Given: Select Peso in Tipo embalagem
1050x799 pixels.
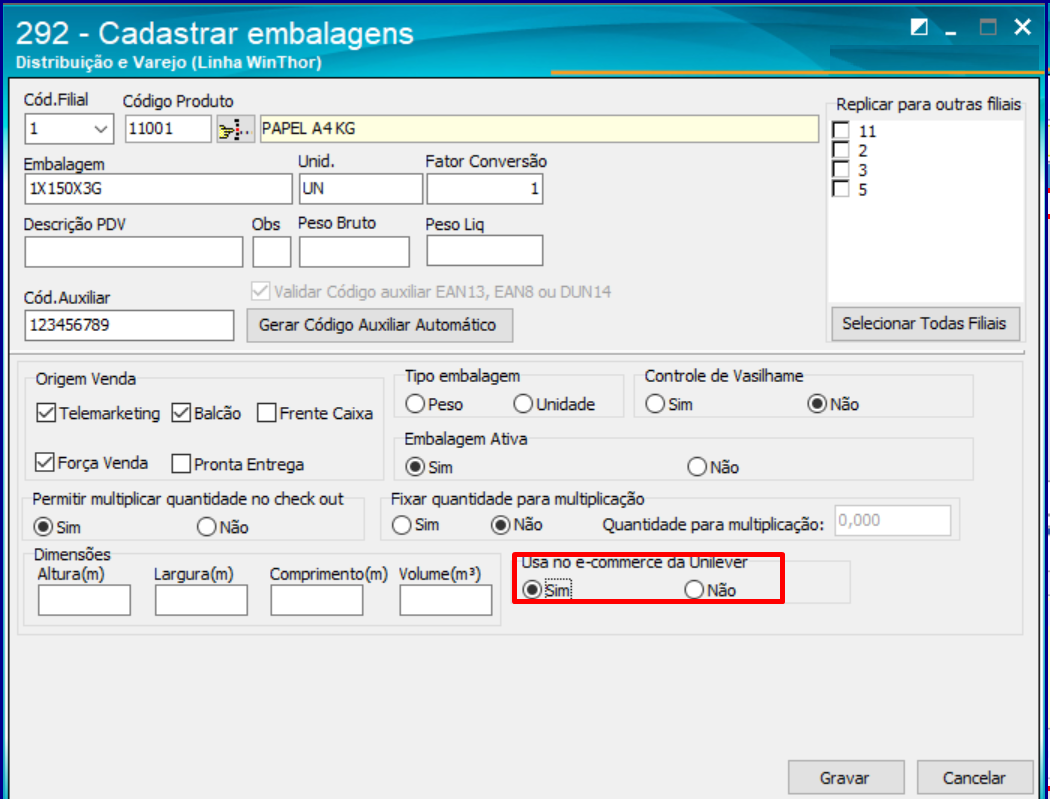Looking at the screenshot, I should coord(415,404).
